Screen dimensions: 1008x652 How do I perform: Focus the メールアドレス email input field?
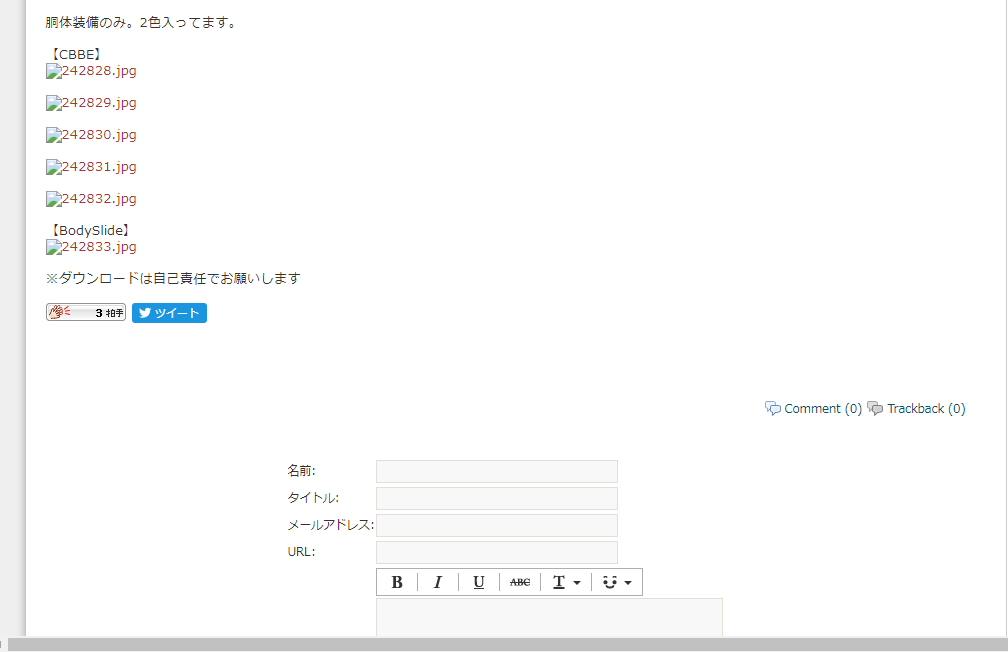[497, 525]
